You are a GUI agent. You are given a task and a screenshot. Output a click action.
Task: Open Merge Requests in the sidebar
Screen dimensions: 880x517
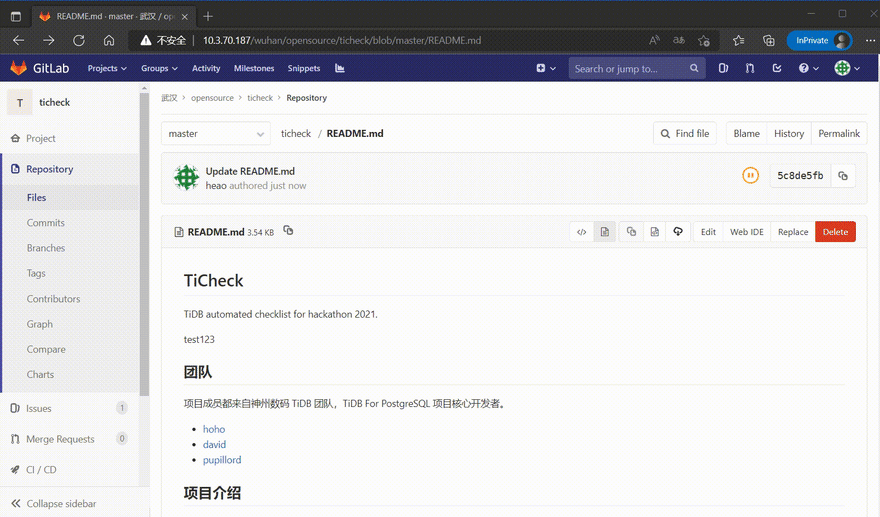click(x=59, y=439)
